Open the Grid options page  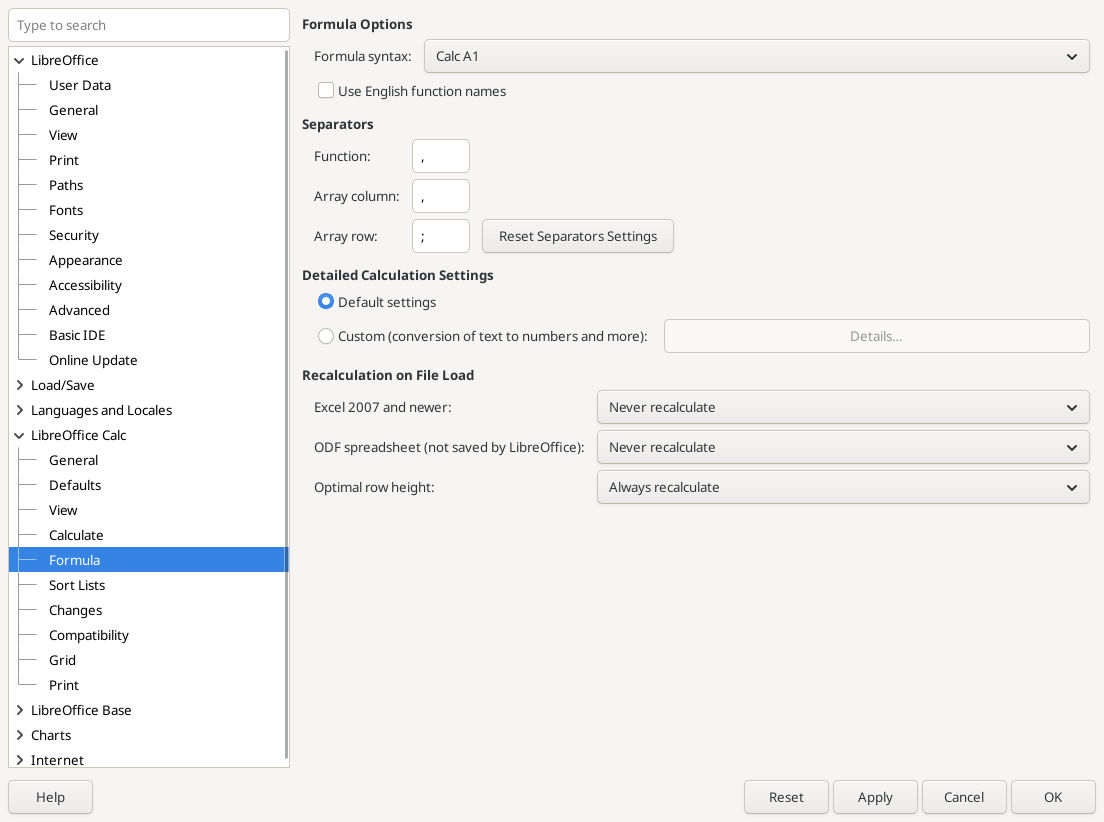[62, 661]
